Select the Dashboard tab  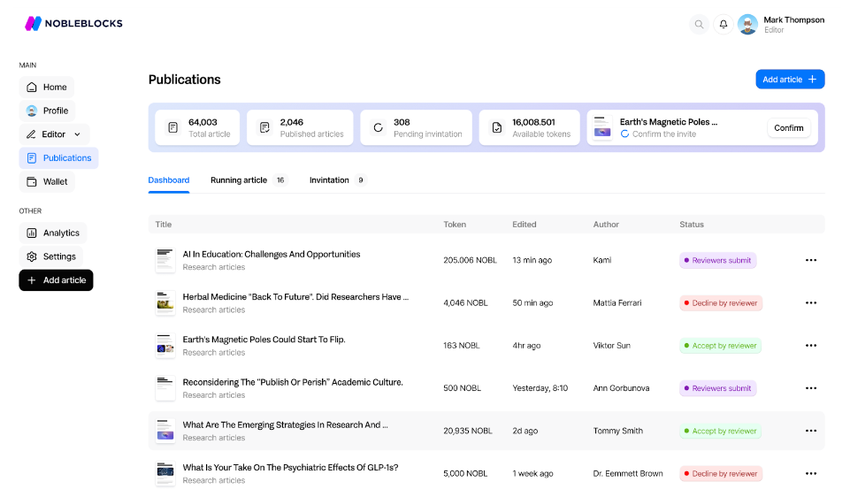point(168,180)
